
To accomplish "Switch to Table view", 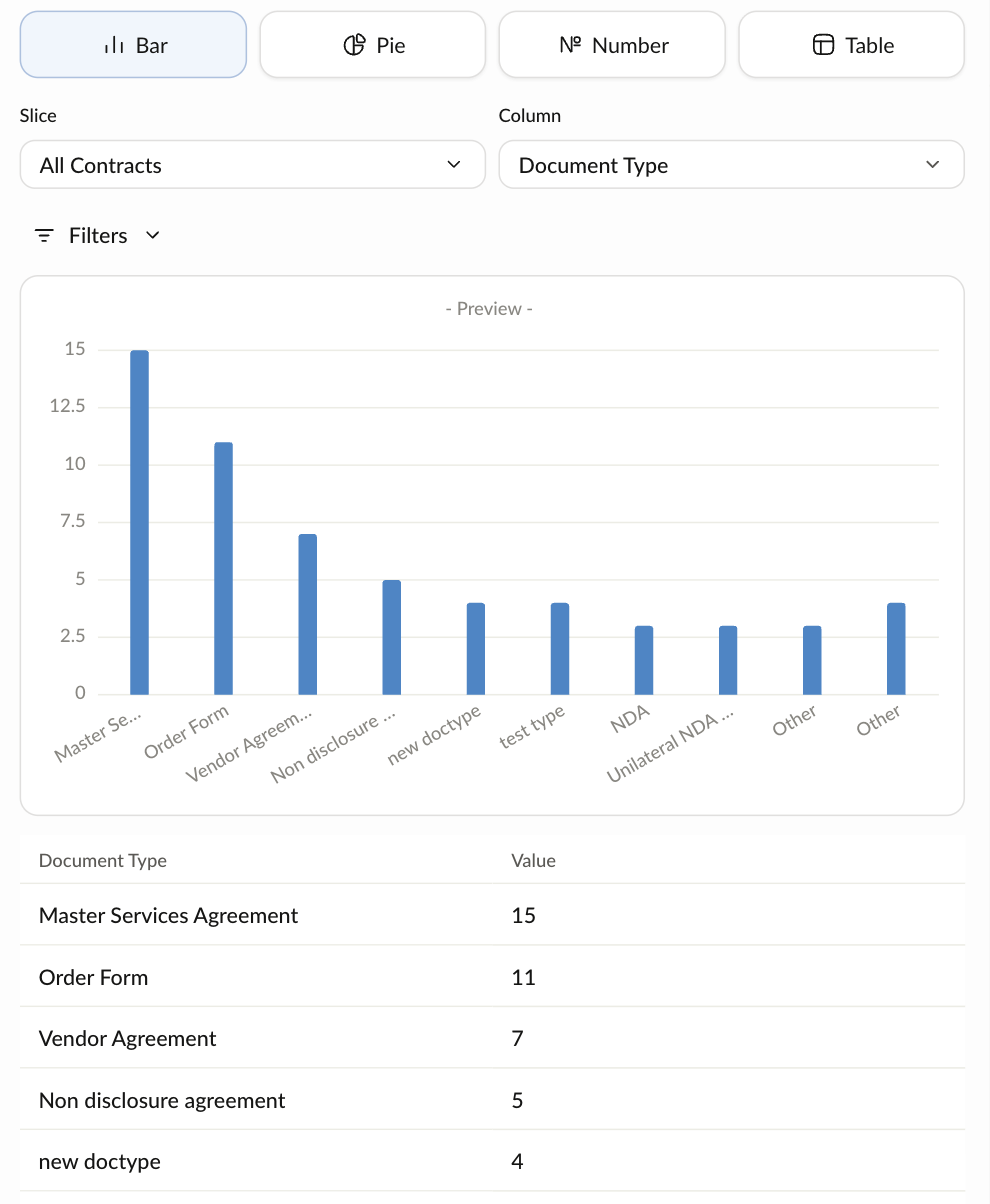I will click(x=852, y=45).
